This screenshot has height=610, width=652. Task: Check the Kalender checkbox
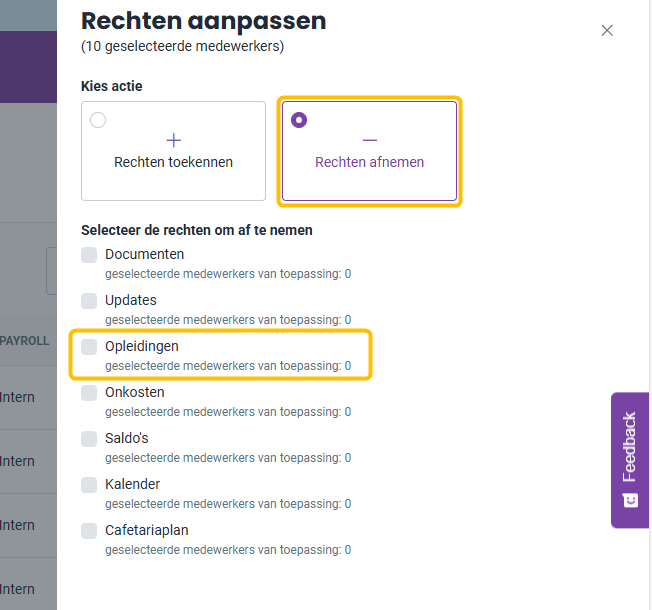89,485
